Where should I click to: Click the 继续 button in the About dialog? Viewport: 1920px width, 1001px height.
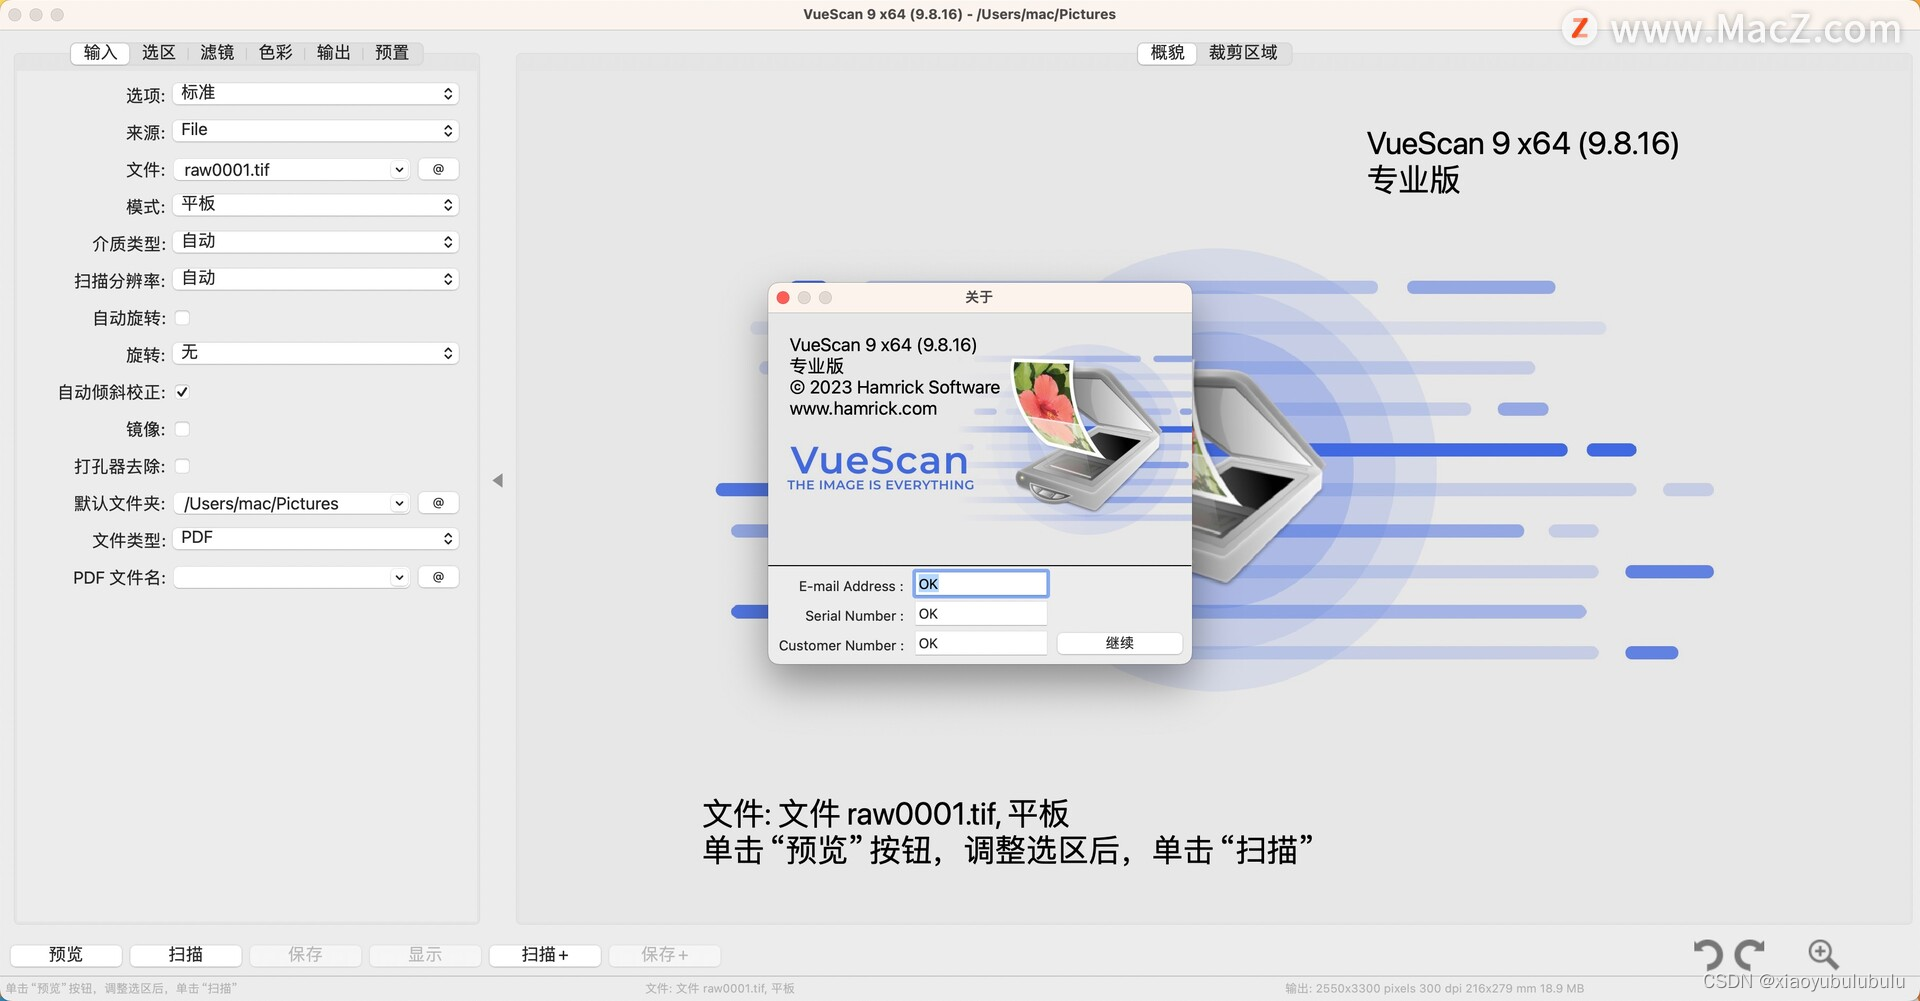pyautogui.click(x=1119, y=643)
